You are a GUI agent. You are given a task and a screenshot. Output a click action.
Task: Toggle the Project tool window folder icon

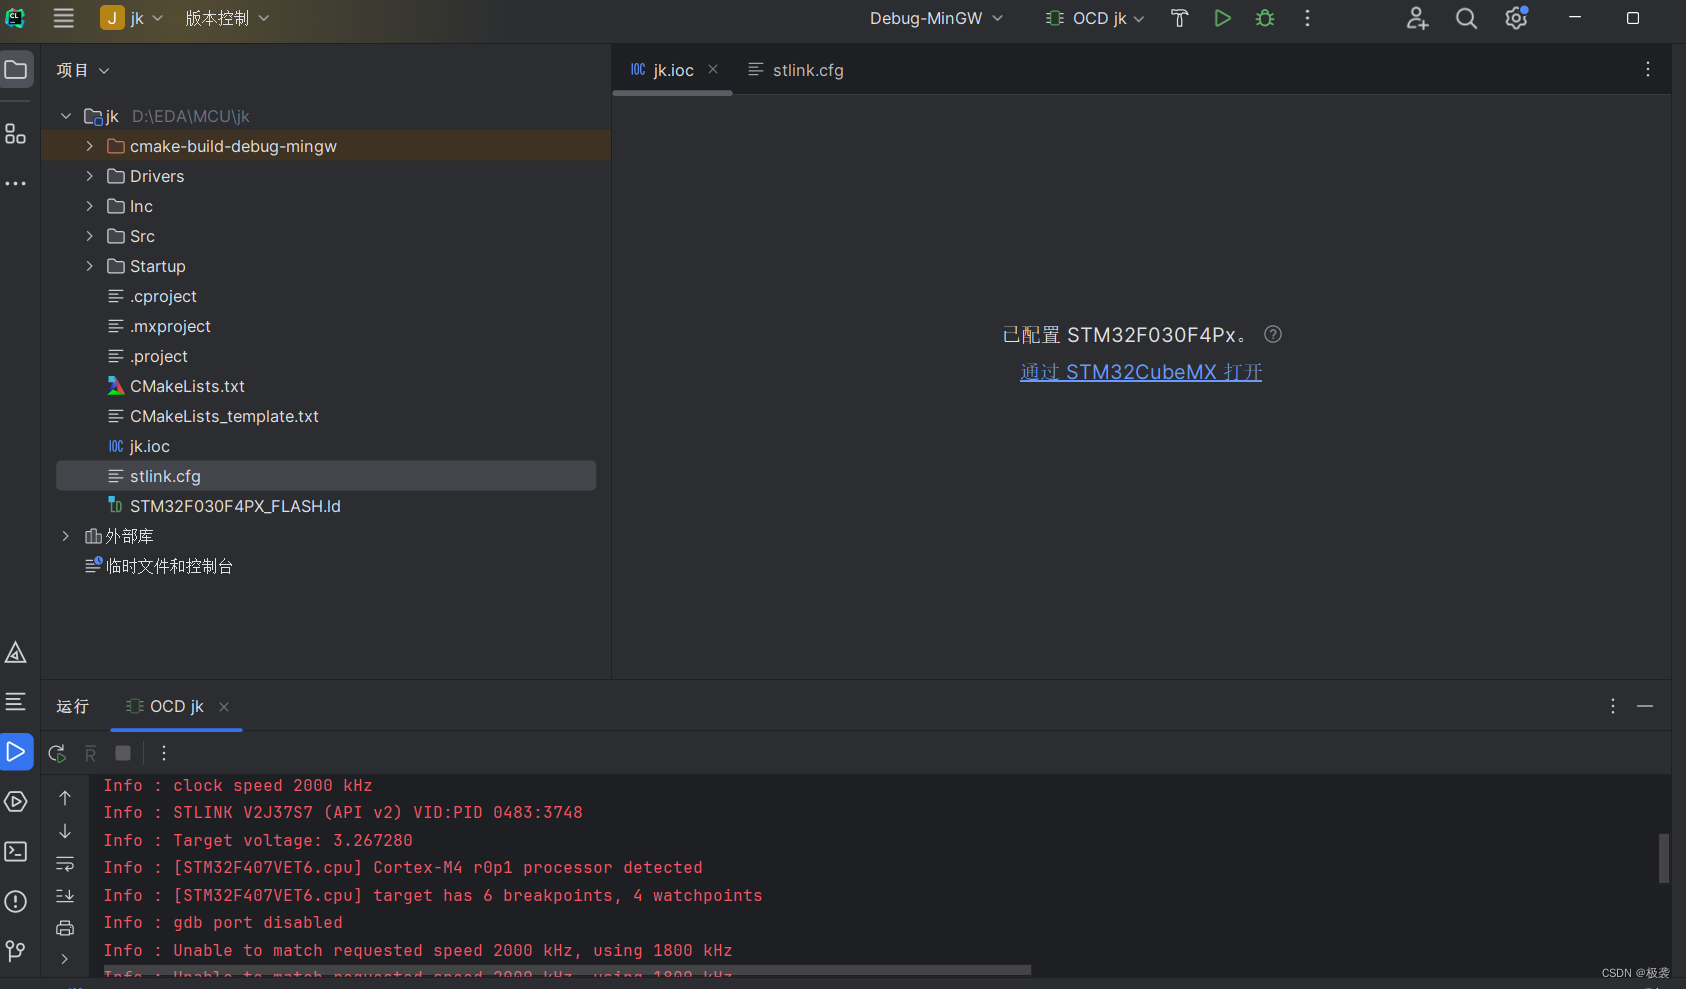16,69
